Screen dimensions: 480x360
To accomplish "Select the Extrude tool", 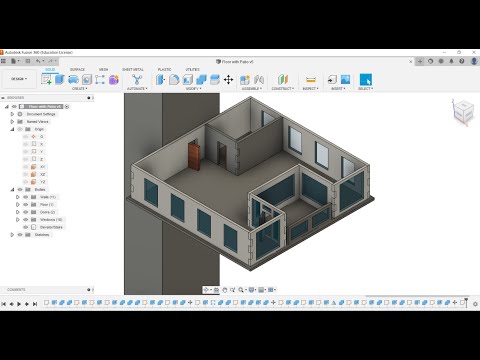I will pyautogui.click(x=60, y=79).
